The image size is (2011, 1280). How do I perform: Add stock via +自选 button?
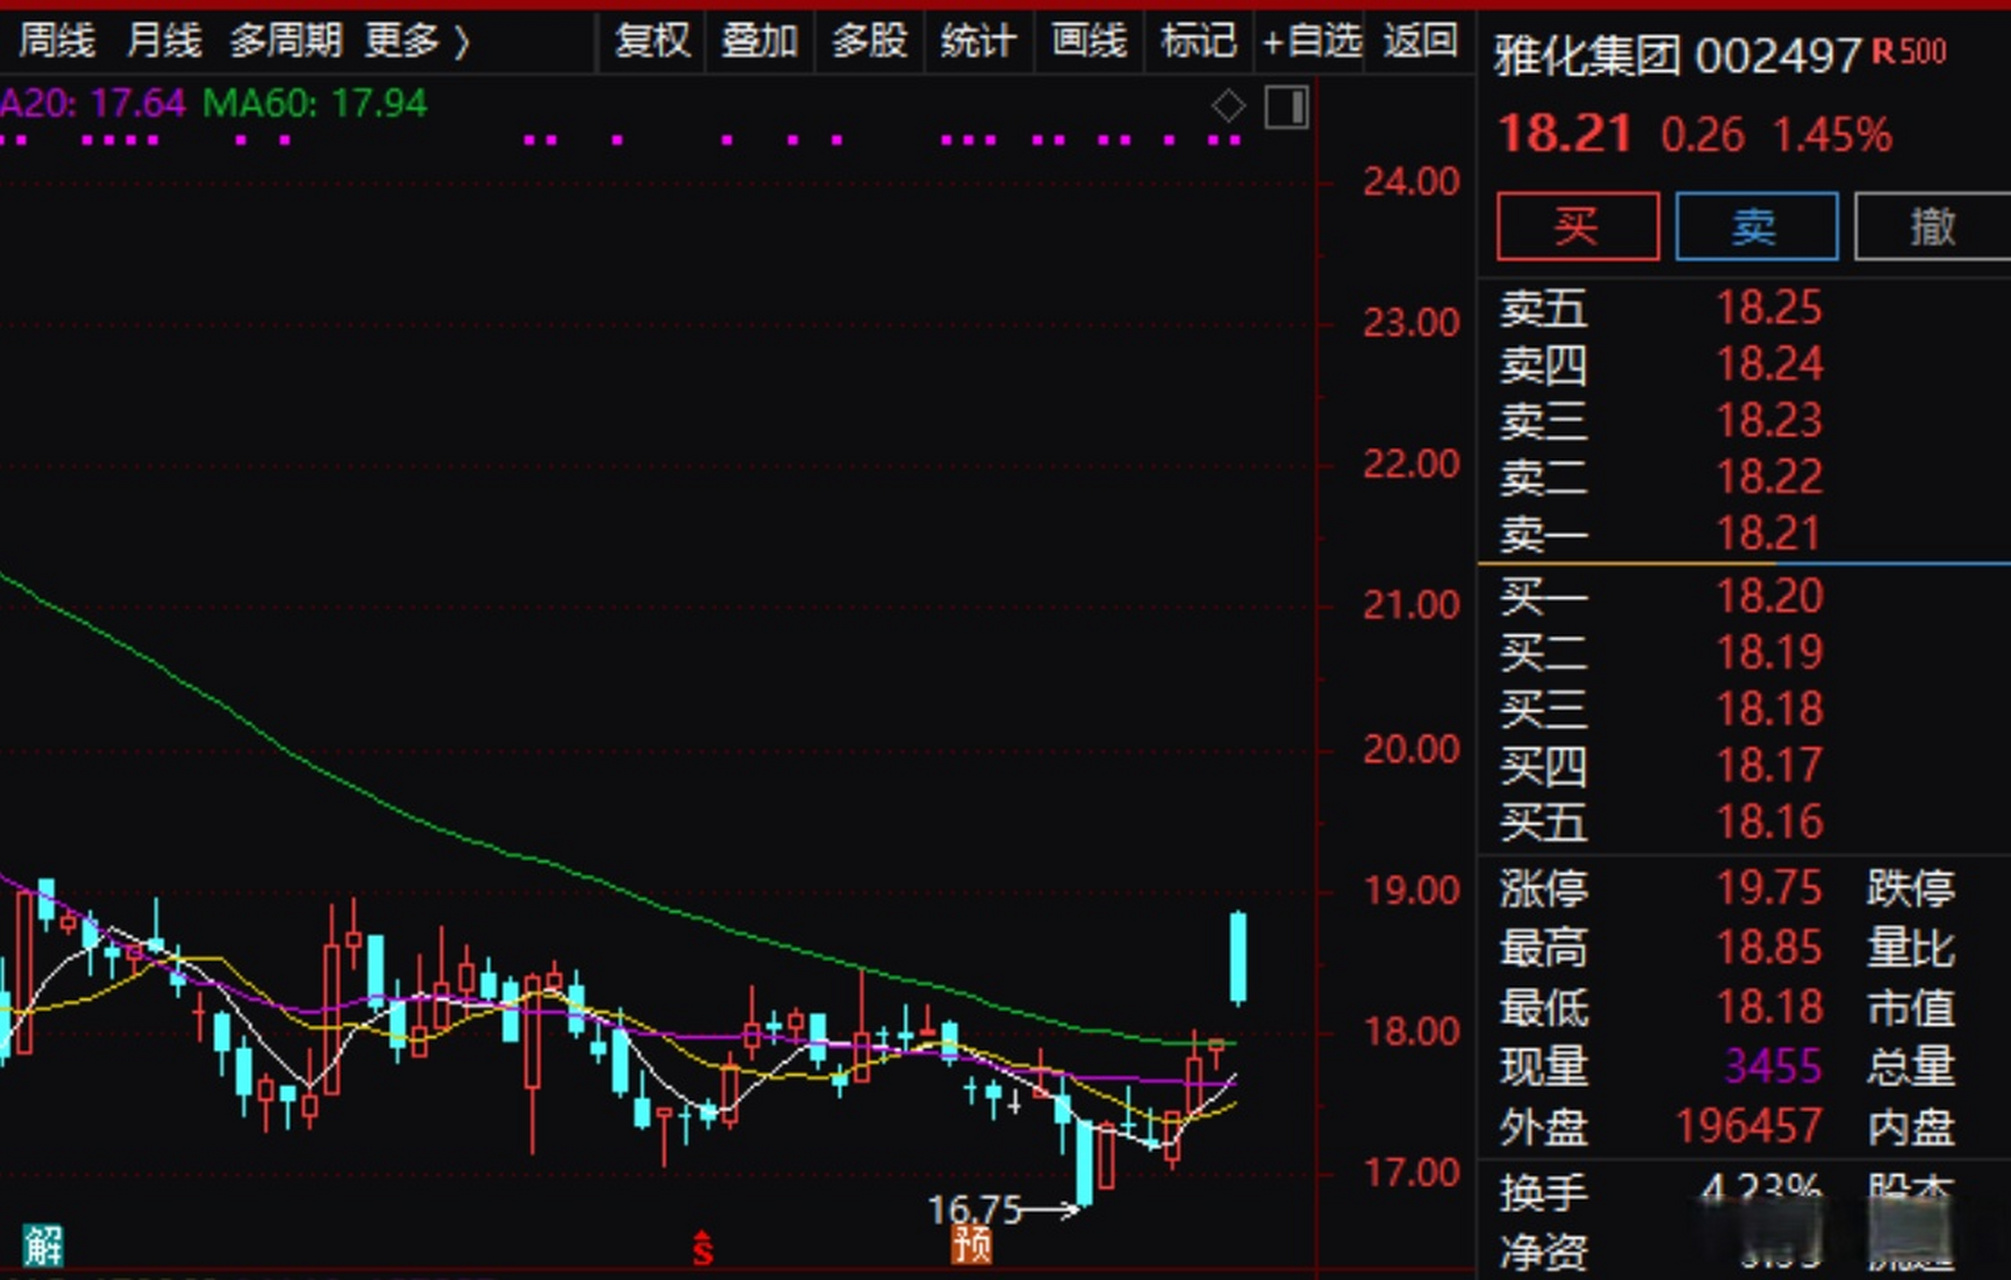coord(1312,41)
